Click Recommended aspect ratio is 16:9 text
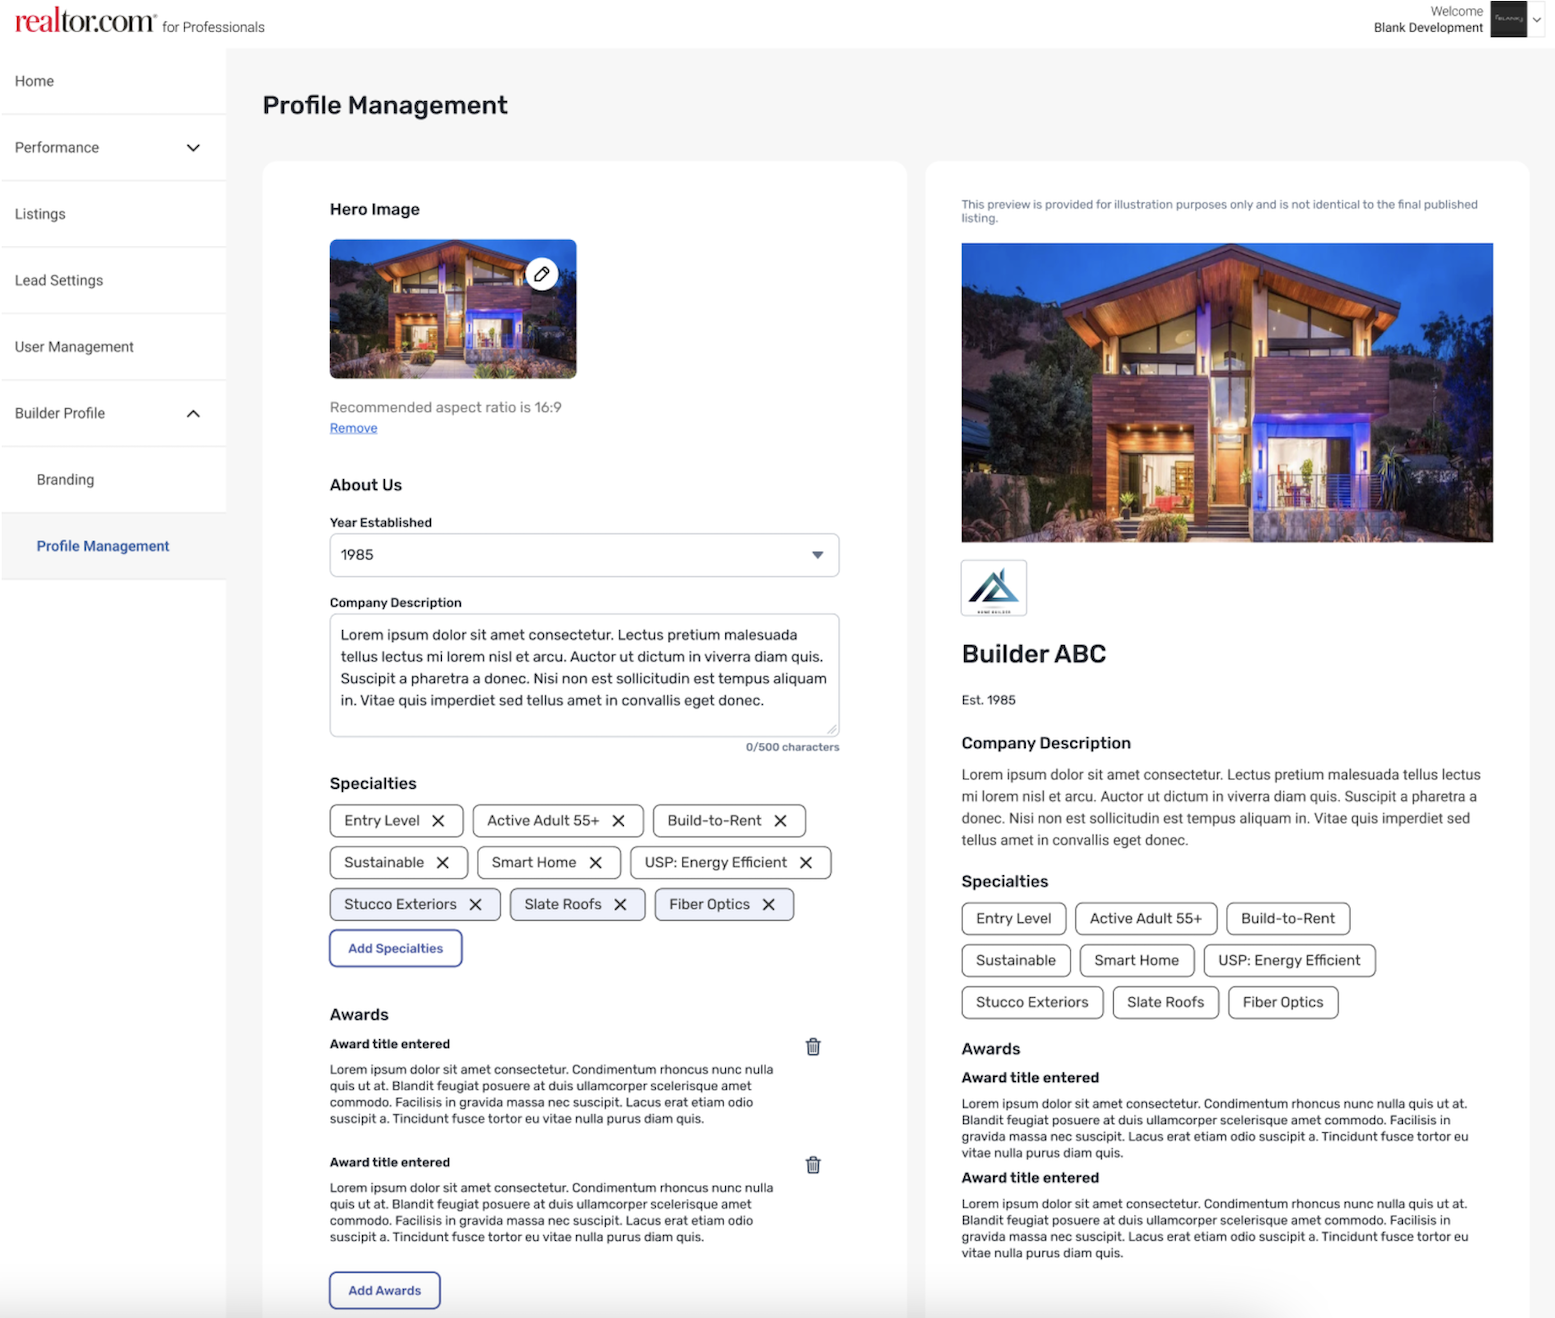 click(446, 407)
